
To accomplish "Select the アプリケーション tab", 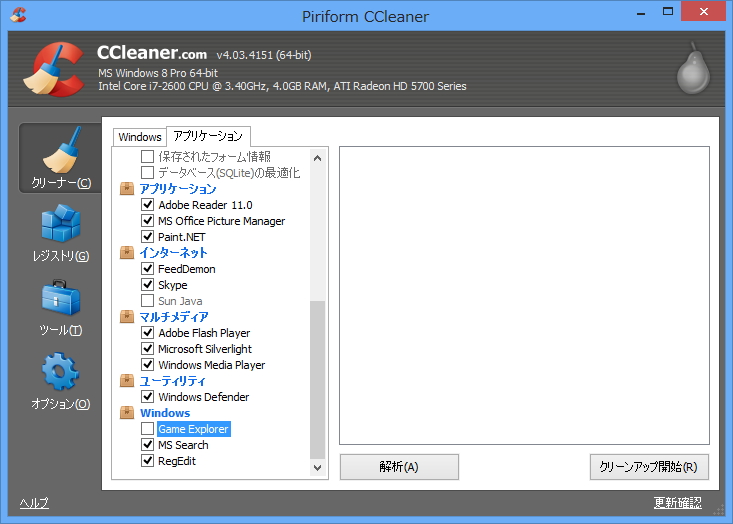I will click(x=208, y=136).
